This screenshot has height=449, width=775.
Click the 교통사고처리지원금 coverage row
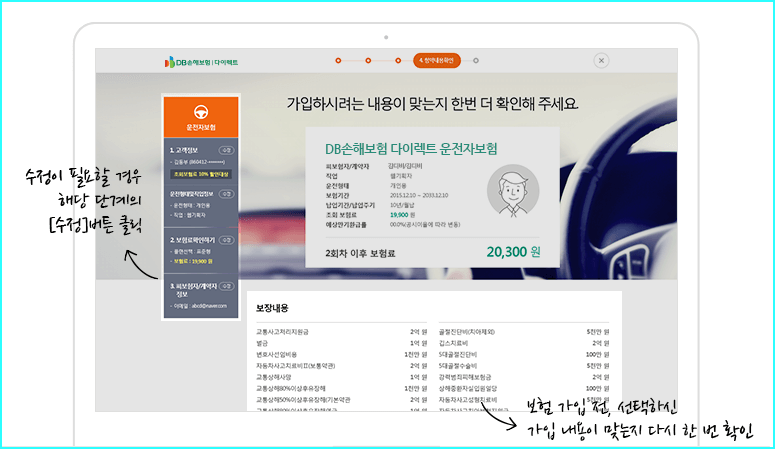341,332
